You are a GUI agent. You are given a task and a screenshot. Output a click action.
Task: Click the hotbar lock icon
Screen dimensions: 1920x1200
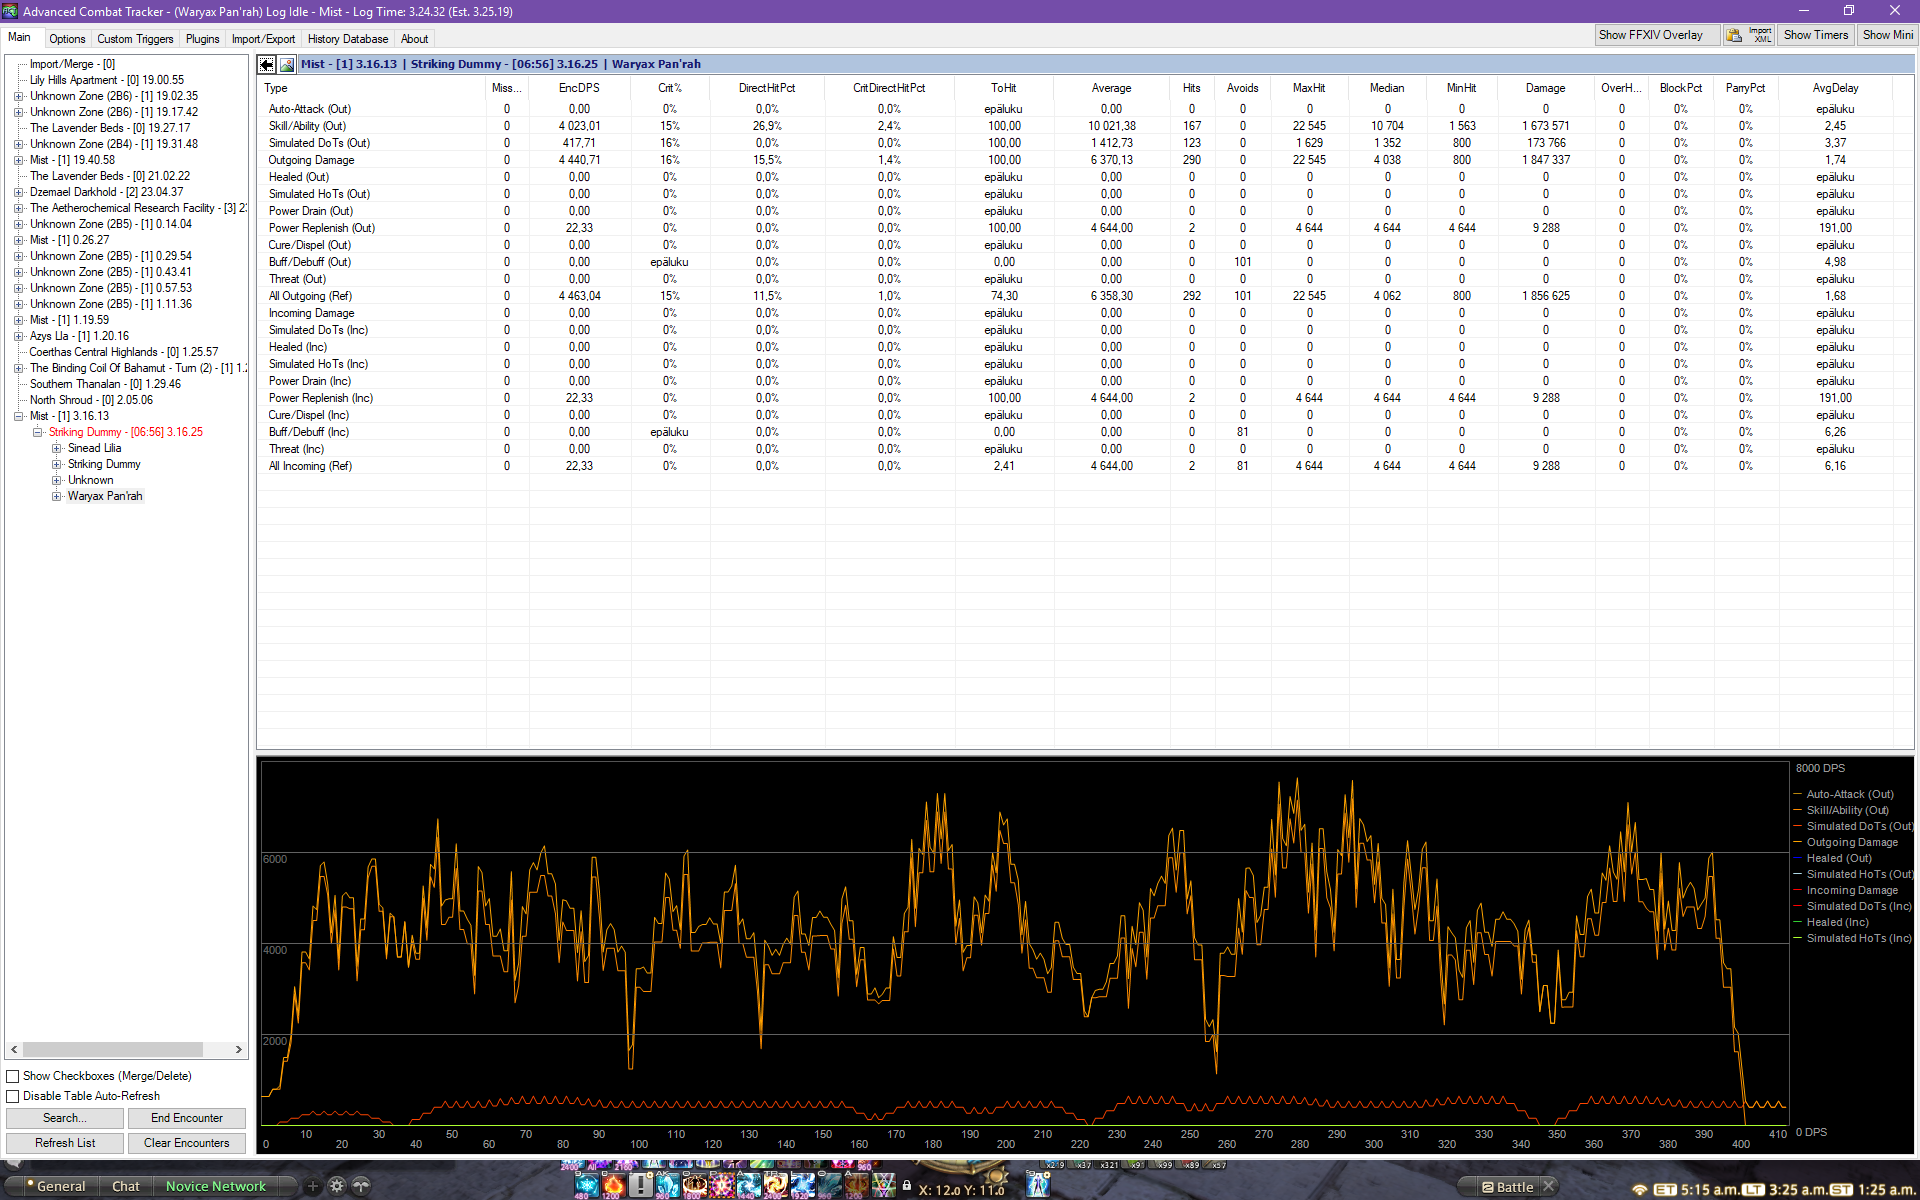click(907, 1185)
